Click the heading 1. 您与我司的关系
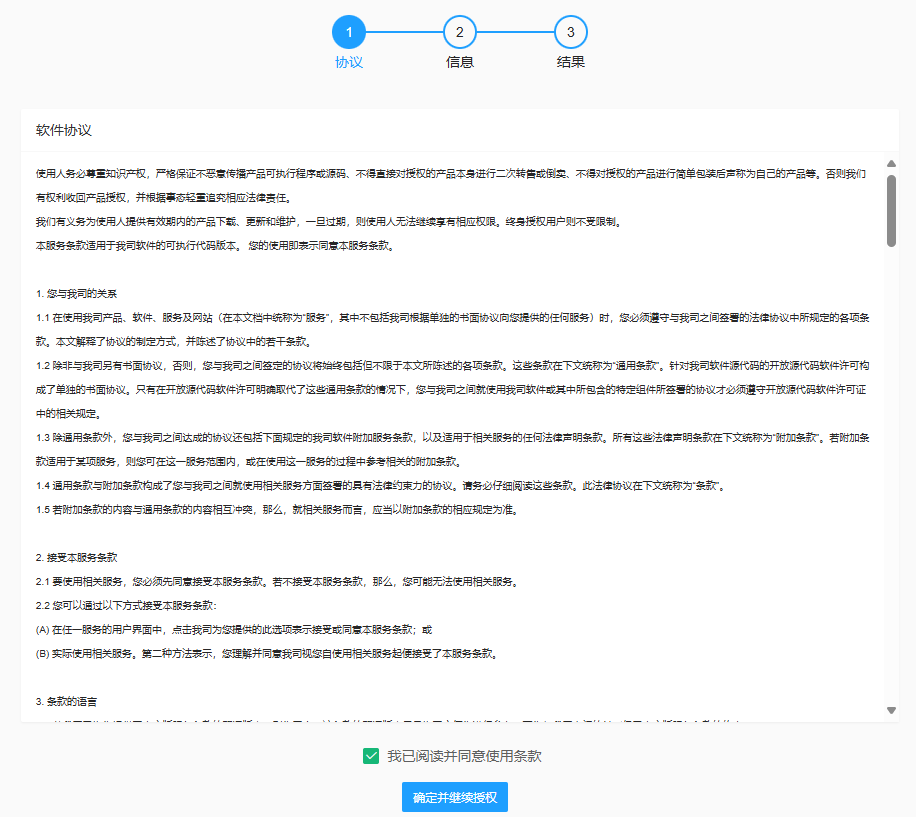The image size is (916, 817). [x=76, y=294]
